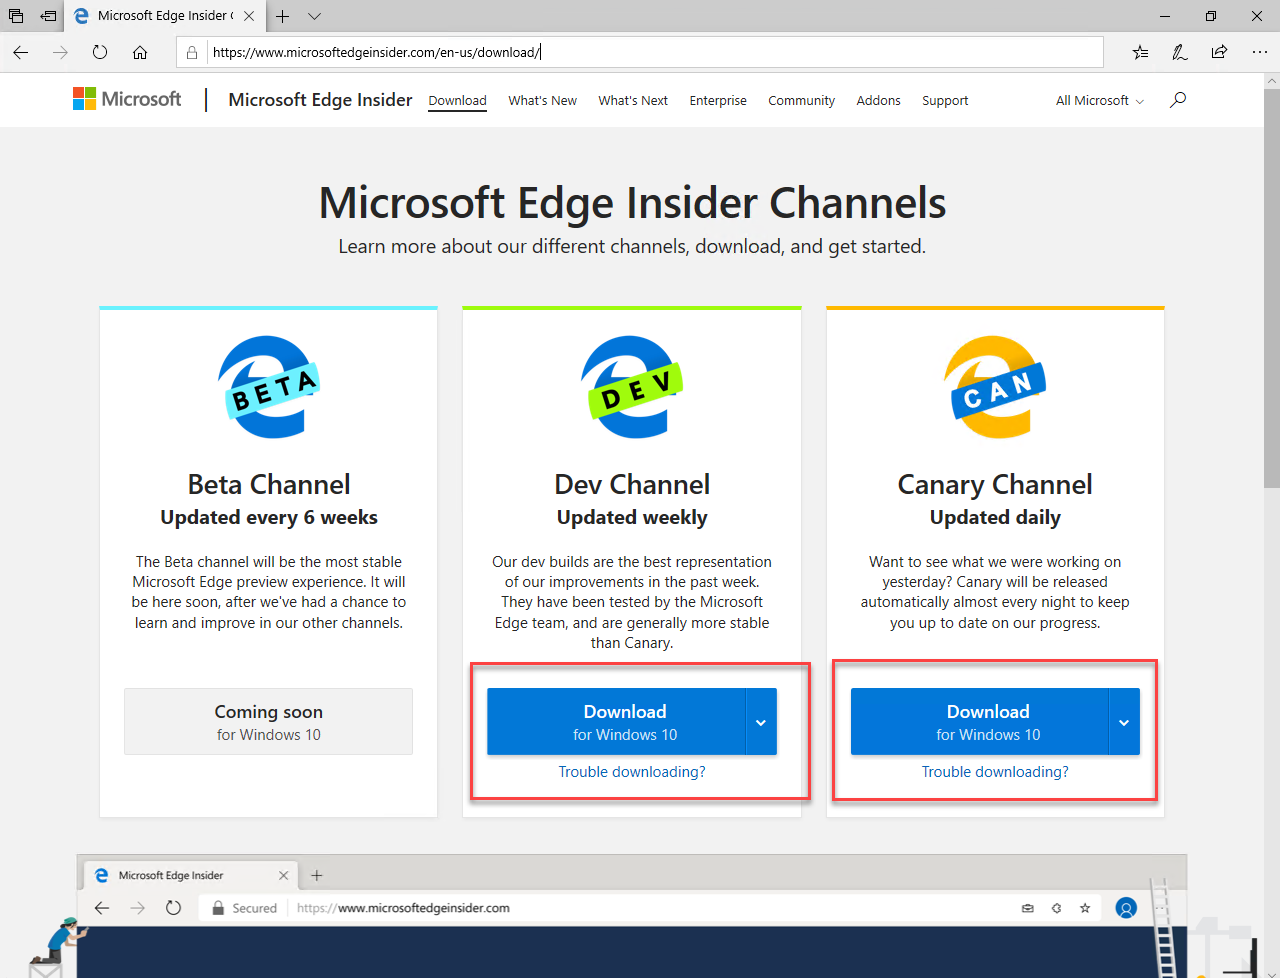Click the browser preview illustration image
Viewport: 1280px width, 978px height.
(632, 916)
